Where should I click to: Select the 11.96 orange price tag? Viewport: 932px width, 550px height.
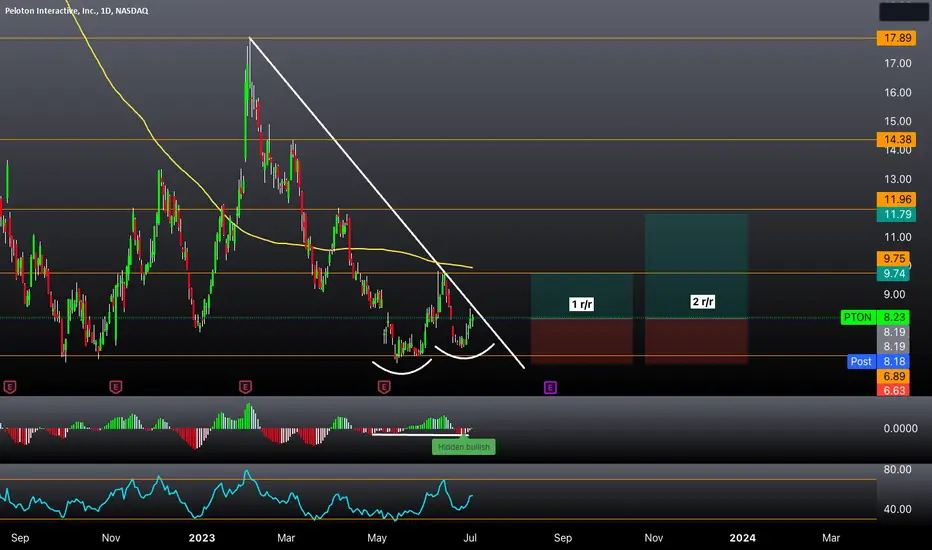[896, 199]
